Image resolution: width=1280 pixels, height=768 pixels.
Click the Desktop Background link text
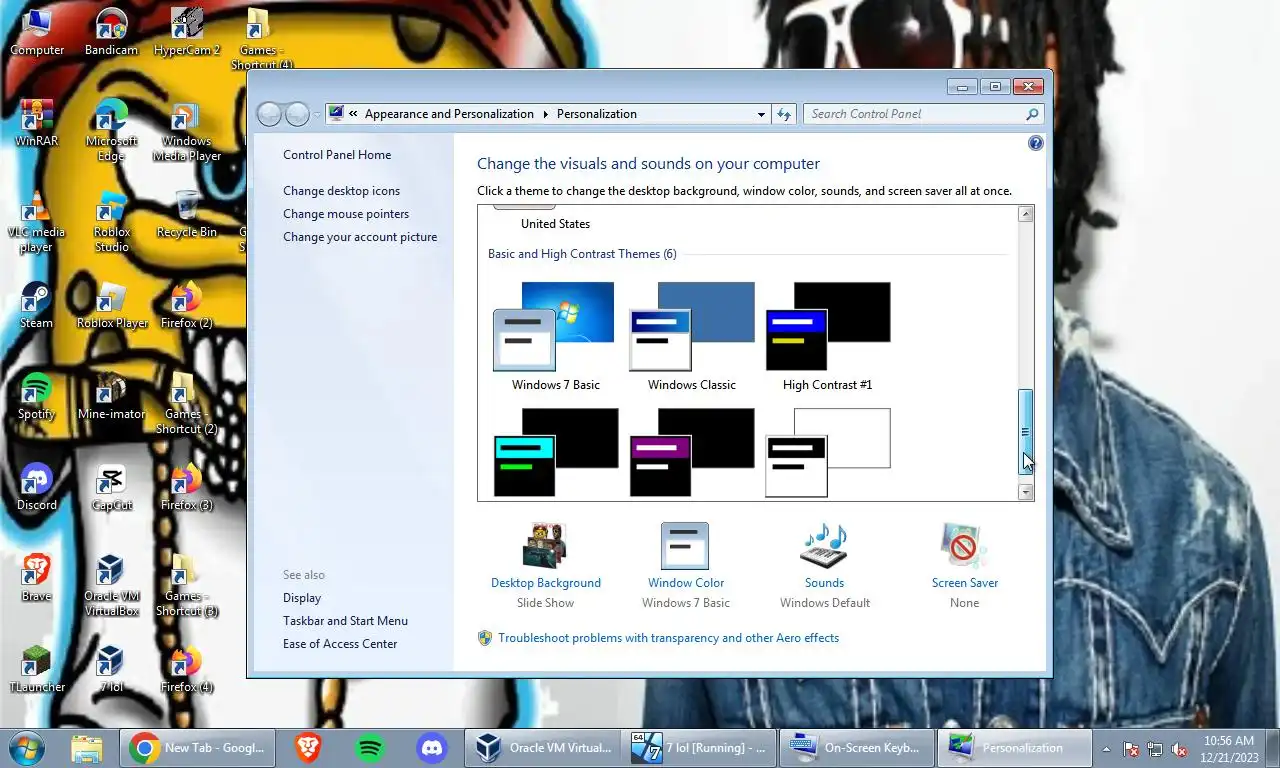546,583
